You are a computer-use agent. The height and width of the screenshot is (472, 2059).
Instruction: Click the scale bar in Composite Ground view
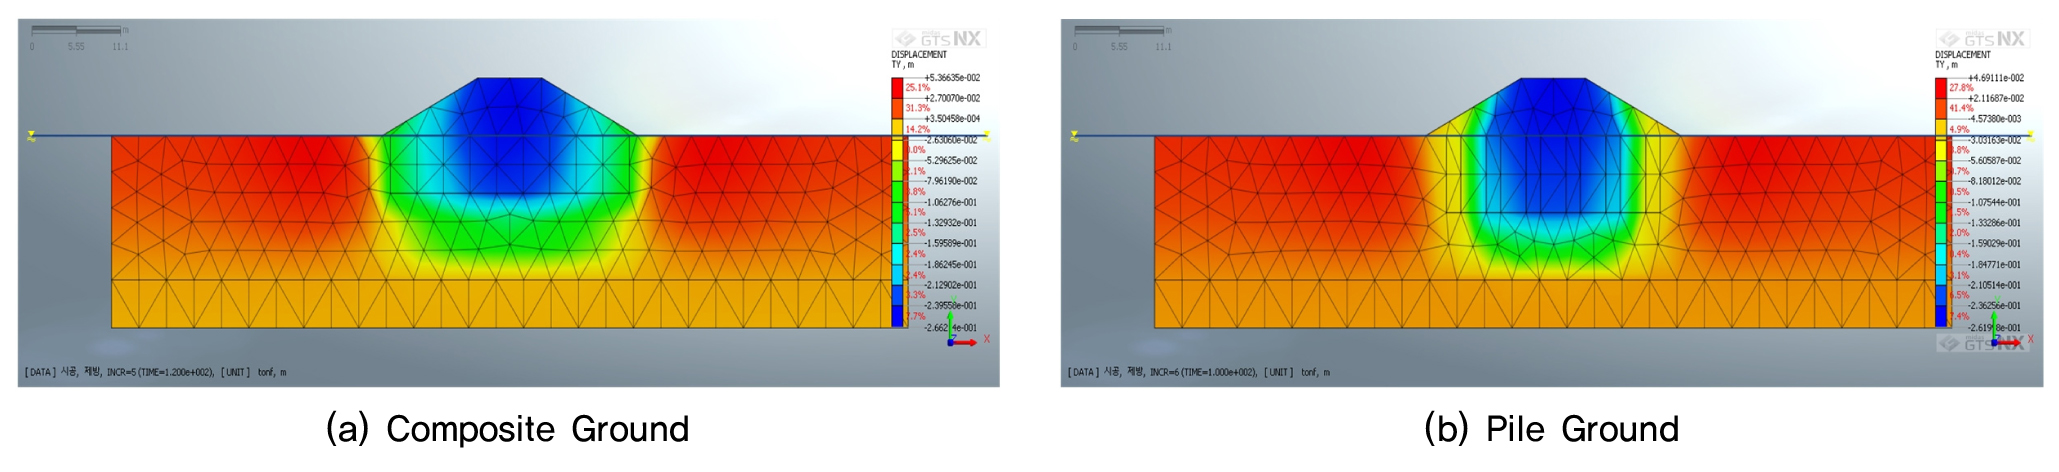[x=76, y=31]
